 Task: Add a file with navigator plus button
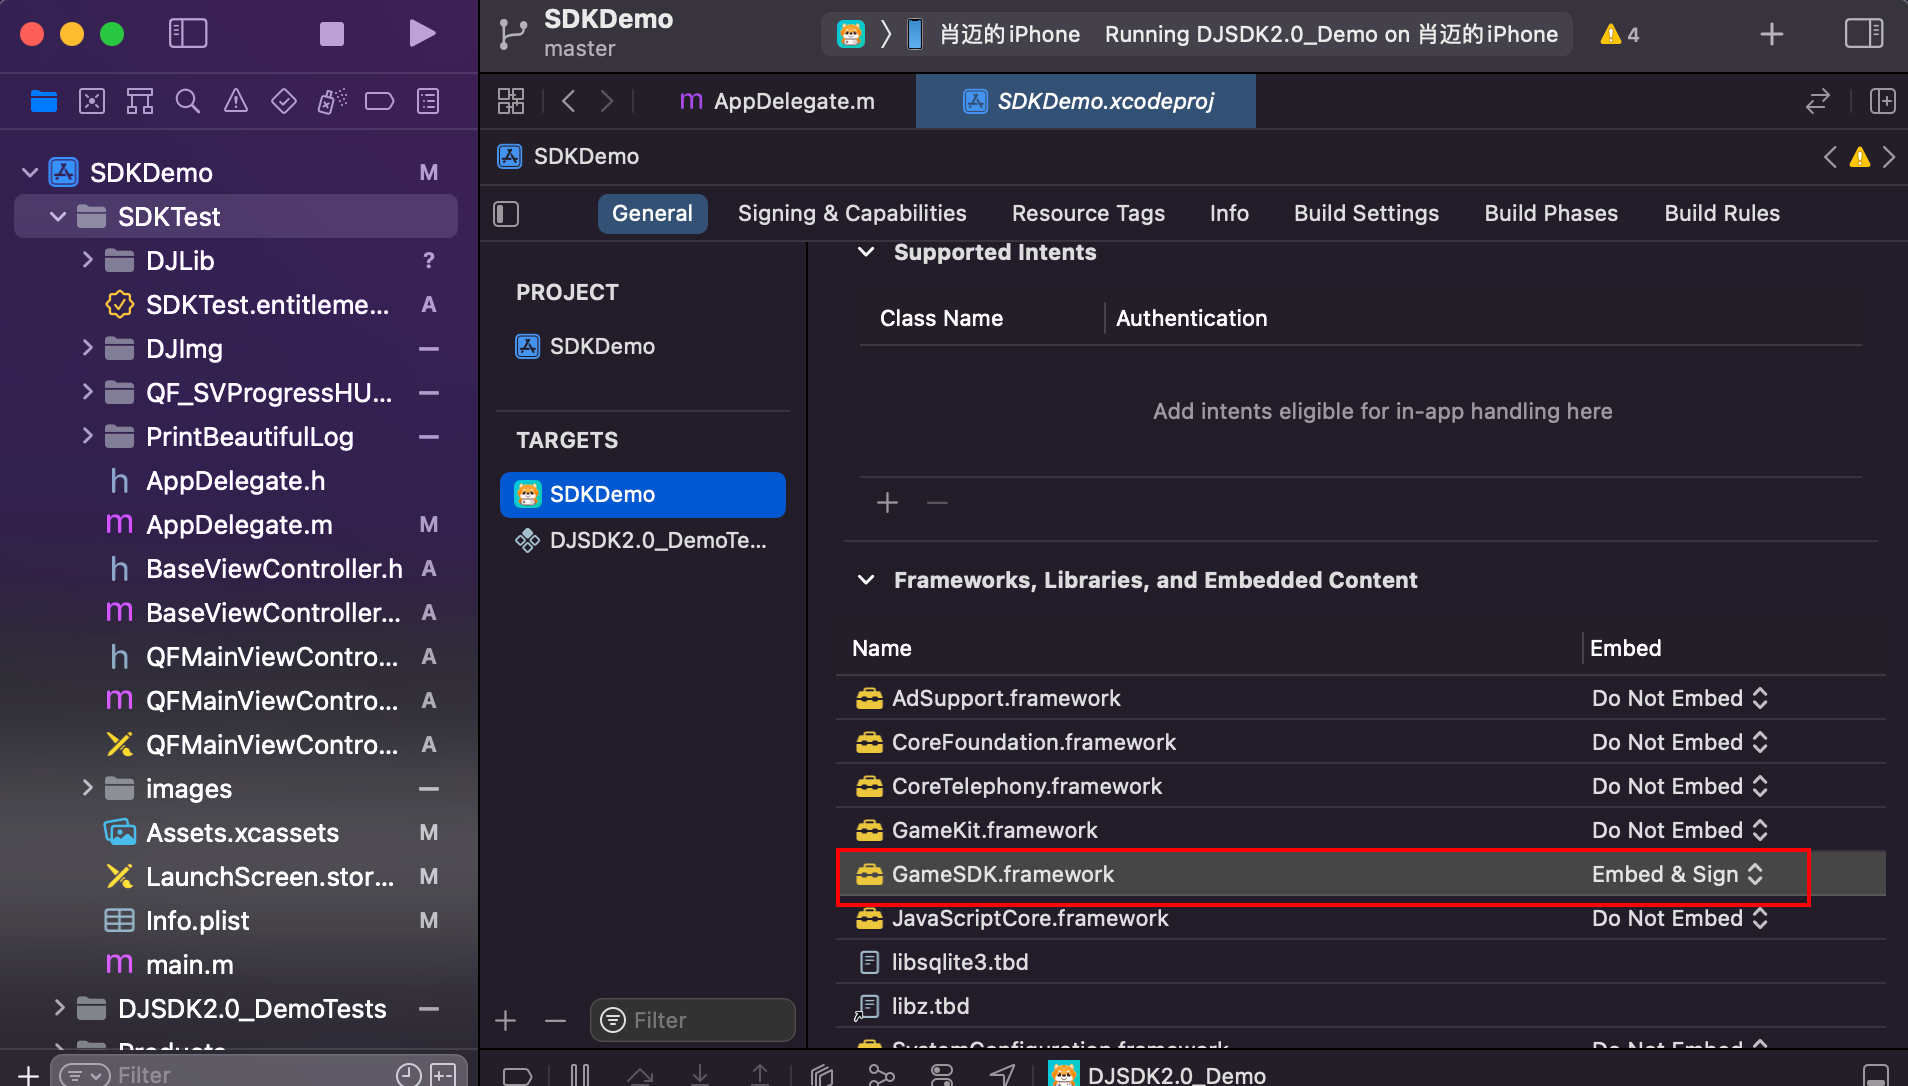pos(28,1074)
